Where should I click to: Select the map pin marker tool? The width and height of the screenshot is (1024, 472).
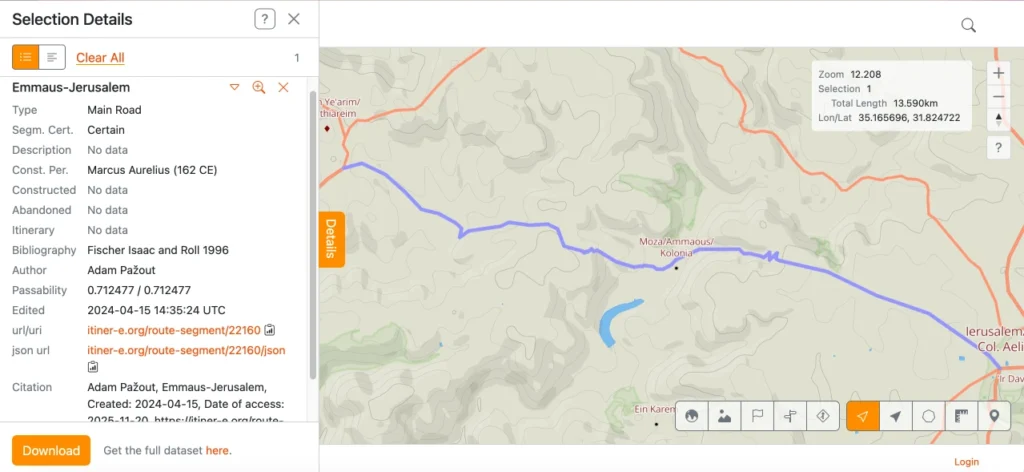(994, 416)
